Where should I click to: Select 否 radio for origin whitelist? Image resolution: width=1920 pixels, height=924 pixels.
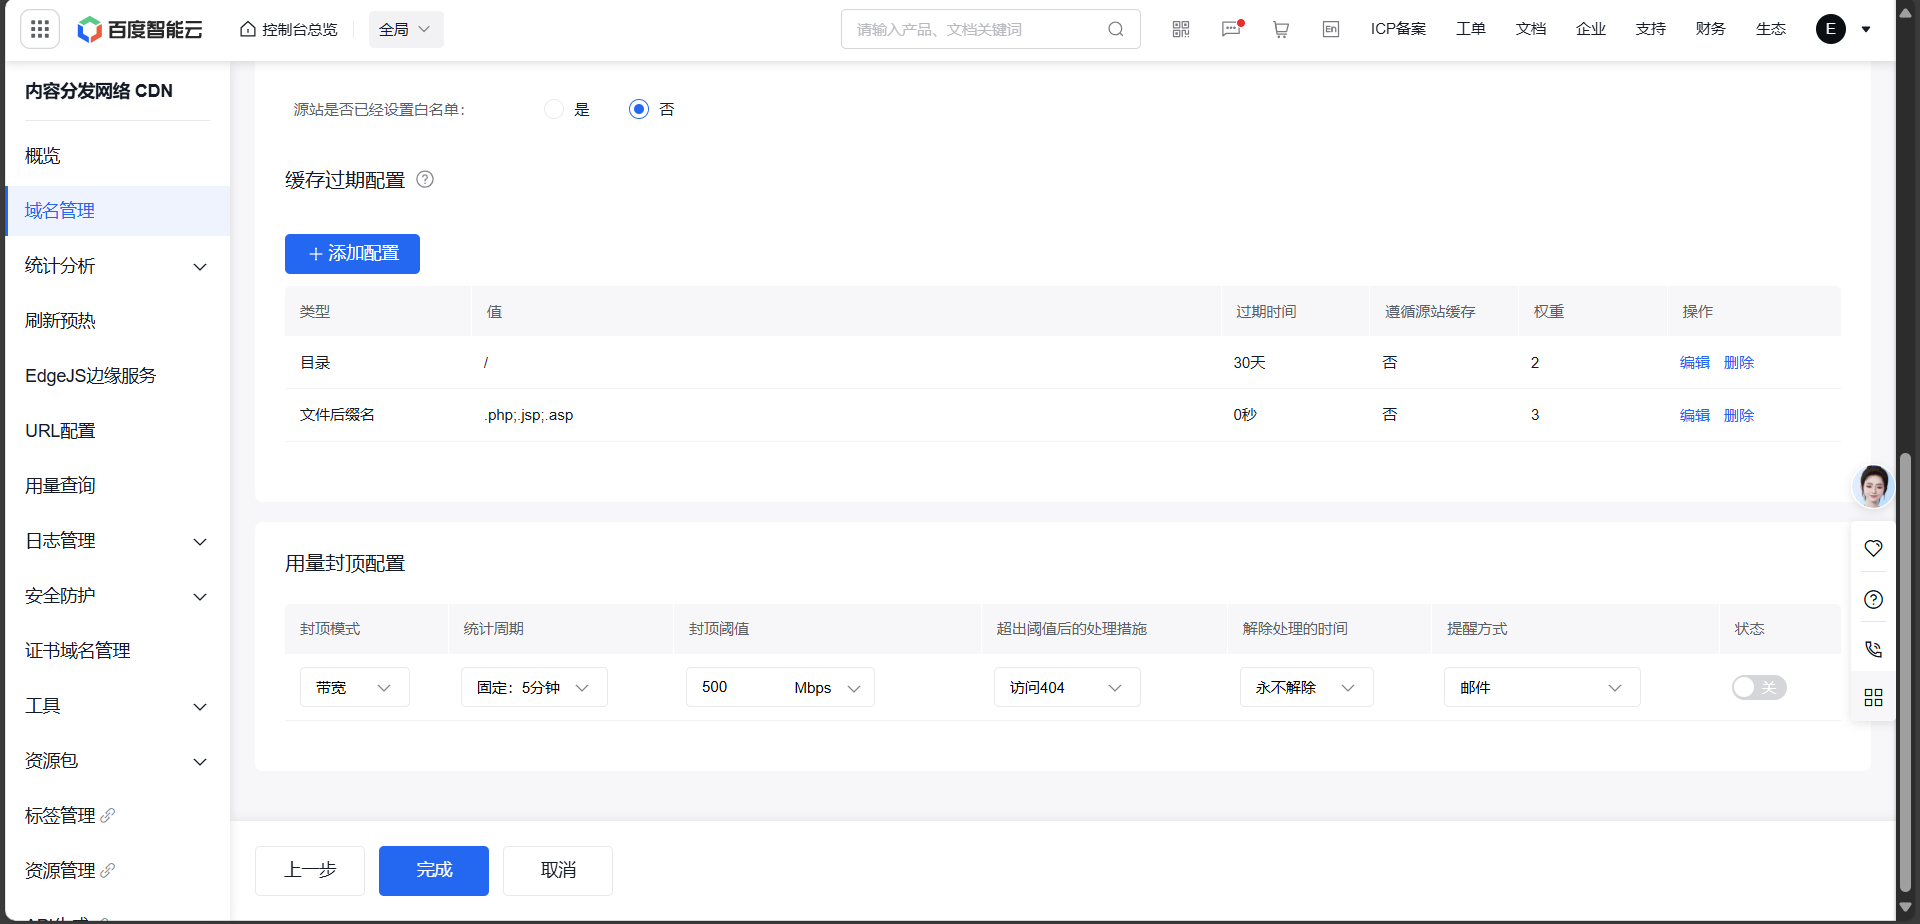pos(639,109)
